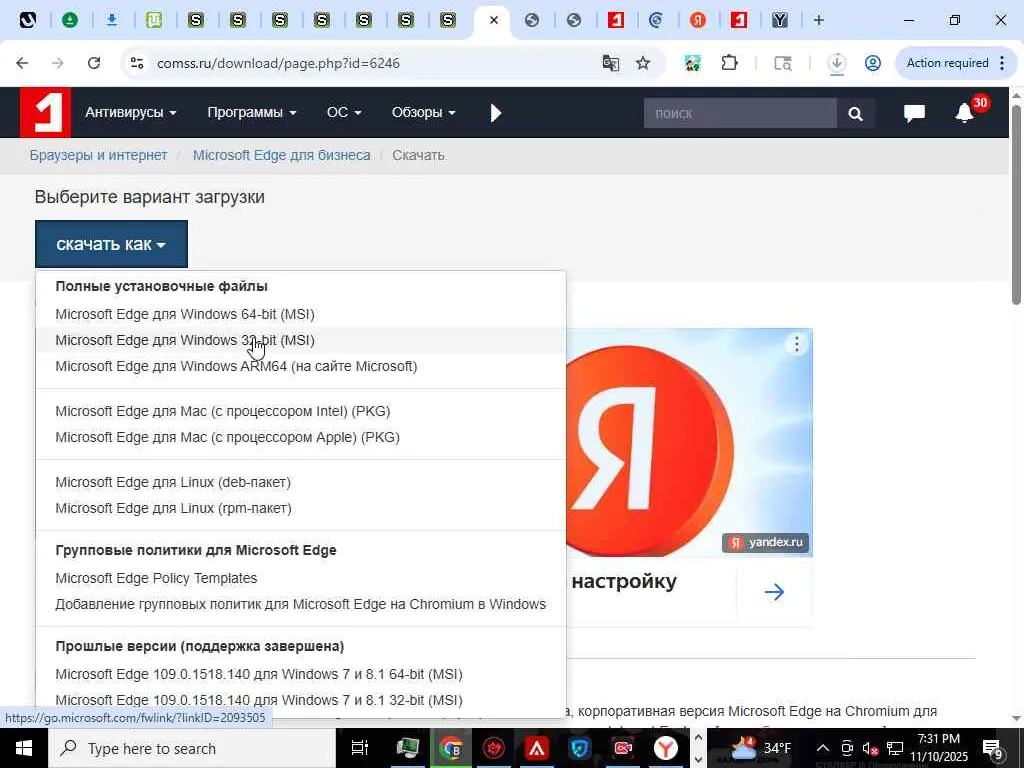Open Chrome three-dot menu
The width and height of the screenshot is (1024, 768).
pos(1002,63)
